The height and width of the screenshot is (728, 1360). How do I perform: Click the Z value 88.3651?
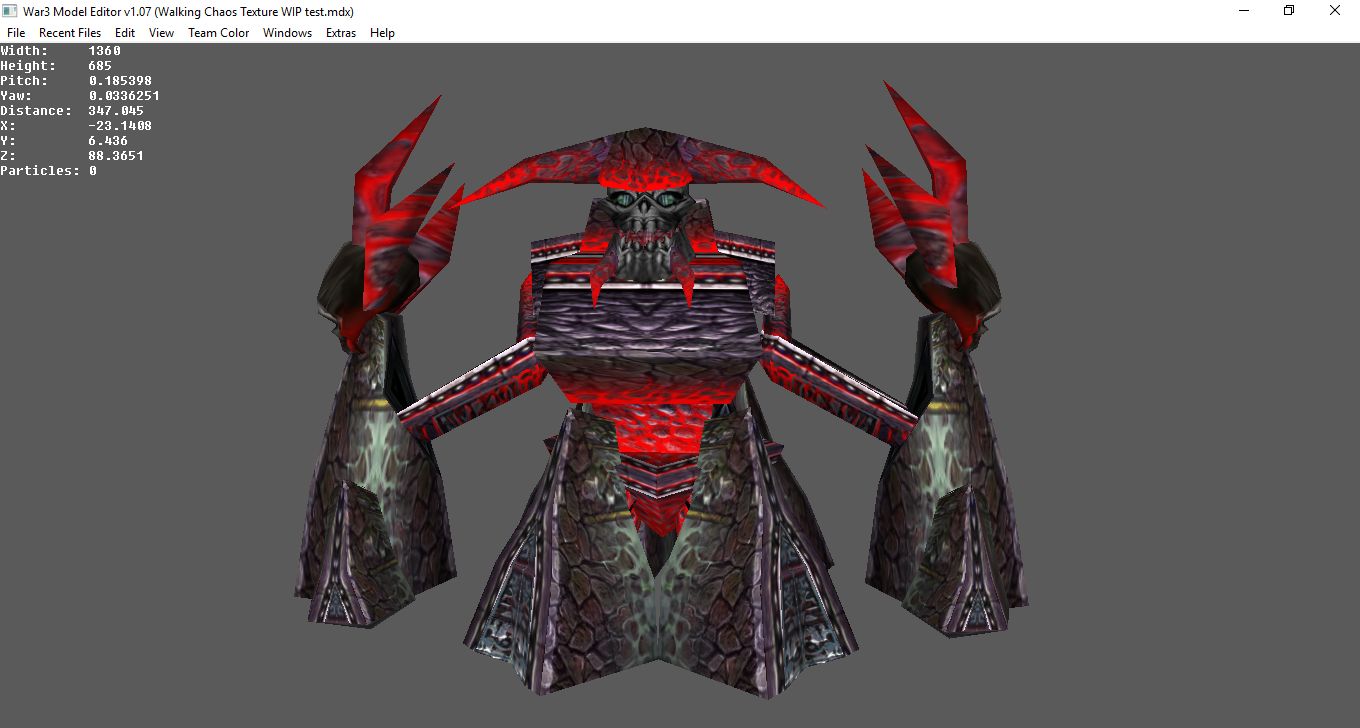point(116,156)
